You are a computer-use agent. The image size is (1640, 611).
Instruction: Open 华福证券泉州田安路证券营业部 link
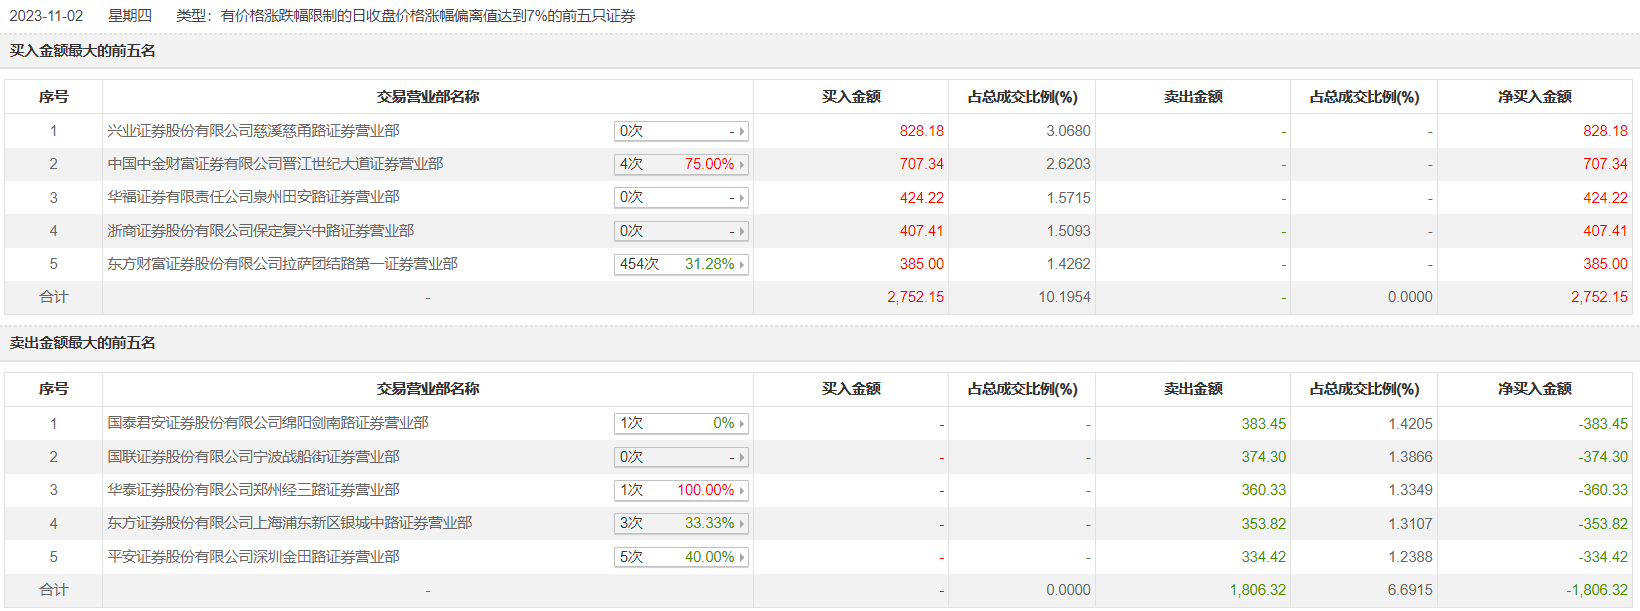pyautogui.click(x=253, y=197)
